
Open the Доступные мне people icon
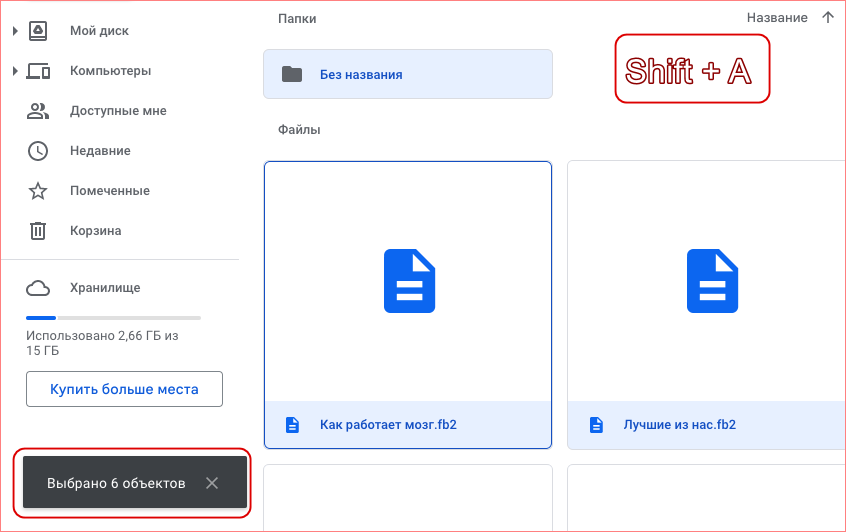pyautogui.click(x=38, y=111)
